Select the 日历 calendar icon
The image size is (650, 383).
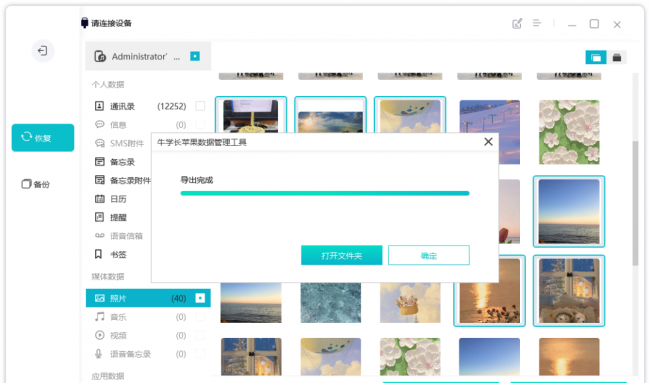pos(99,199)
